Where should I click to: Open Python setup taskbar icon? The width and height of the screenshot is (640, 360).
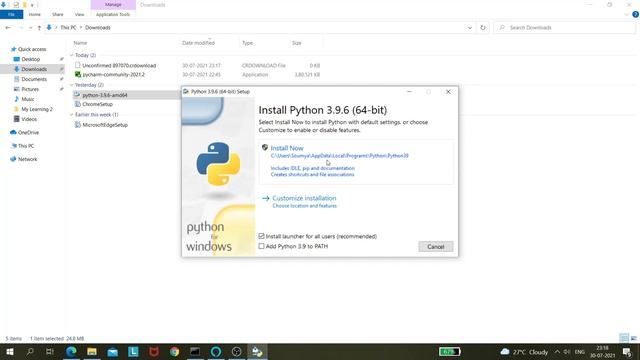pyautogui.click(x=257, y=351)
